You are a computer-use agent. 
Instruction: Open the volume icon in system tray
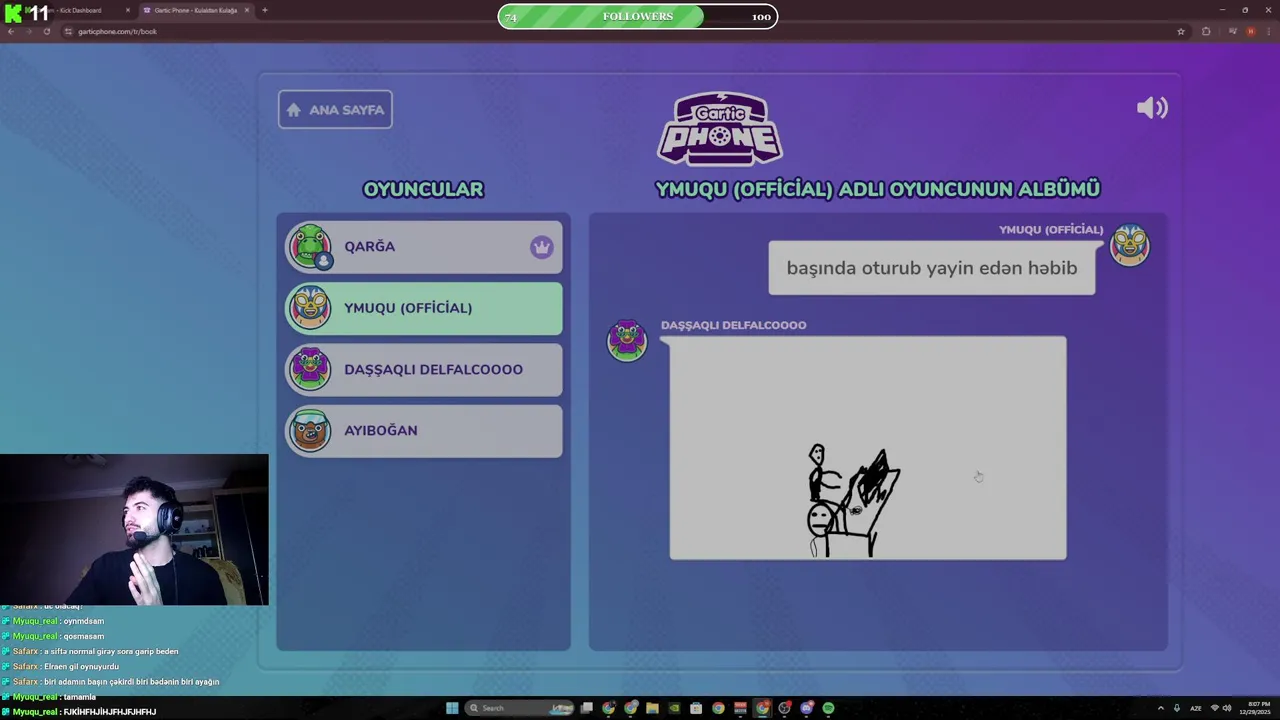point(1227,708)
